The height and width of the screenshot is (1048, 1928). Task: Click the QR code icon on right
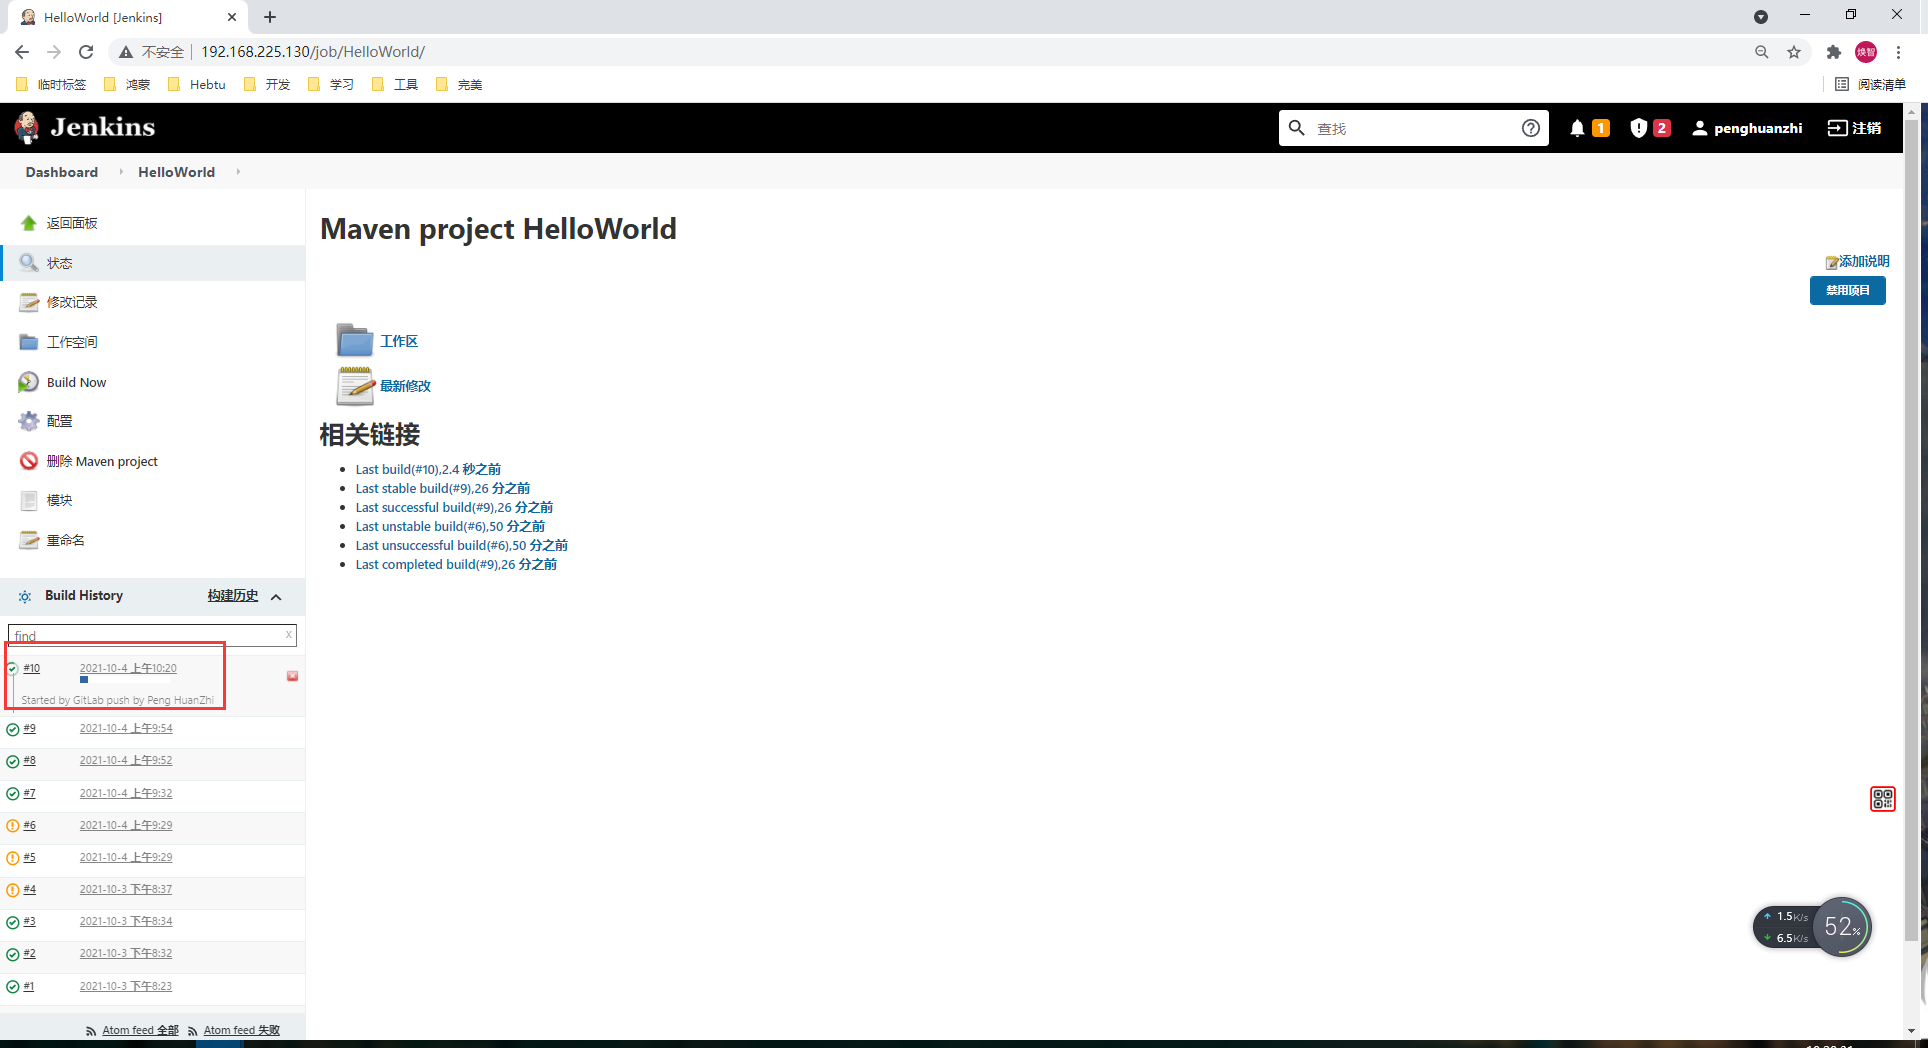[1883, 799]
